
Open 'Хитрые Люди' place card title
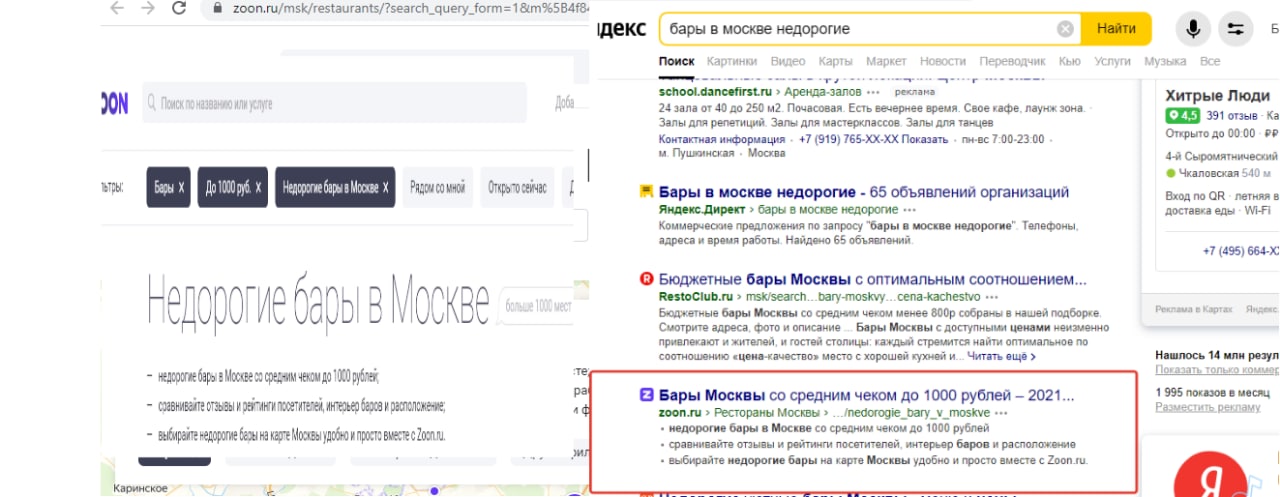tap(1218, 96)
